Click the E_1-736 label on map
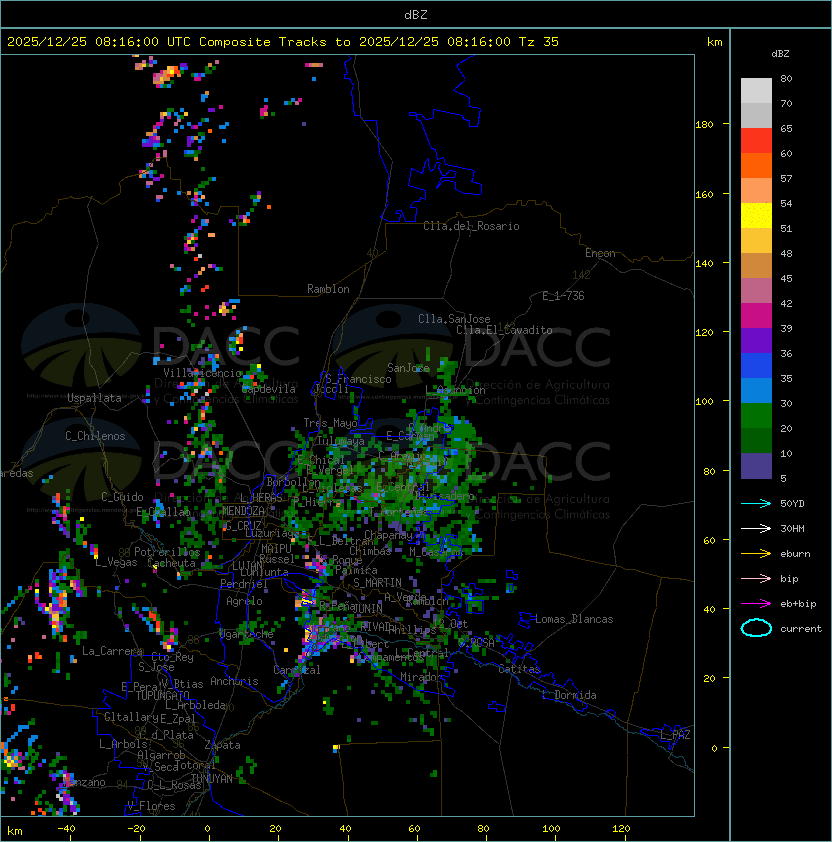Image resolution: width=832 pixels, height=842 pixels. pos(563,296)
